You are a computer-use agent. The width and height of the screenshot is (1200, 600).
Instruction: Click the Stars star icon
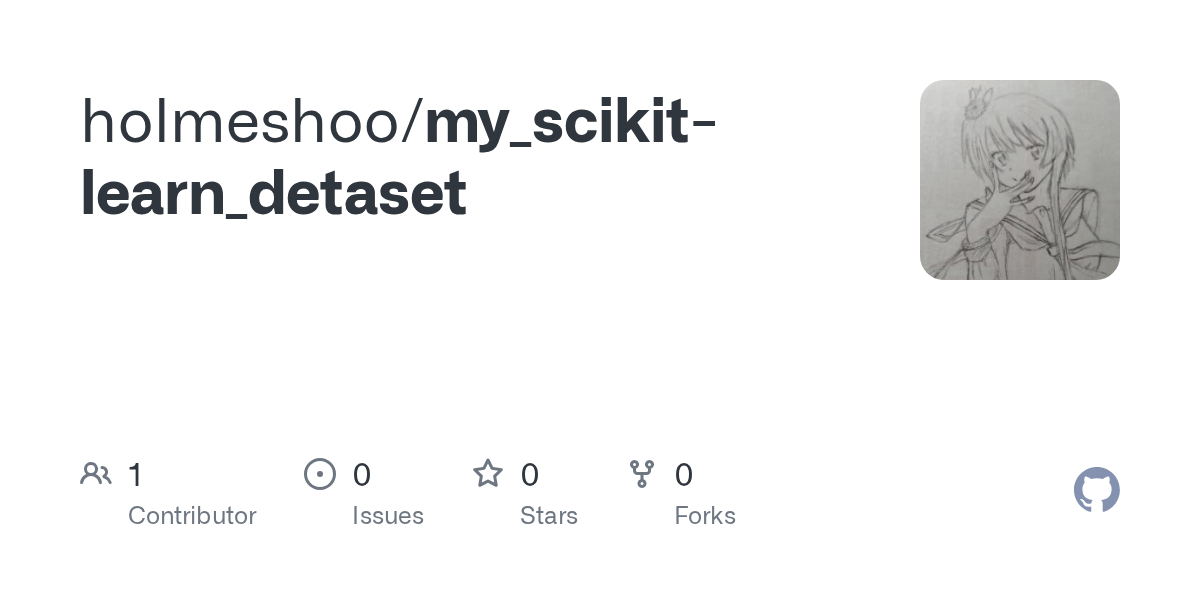(488, 474)
